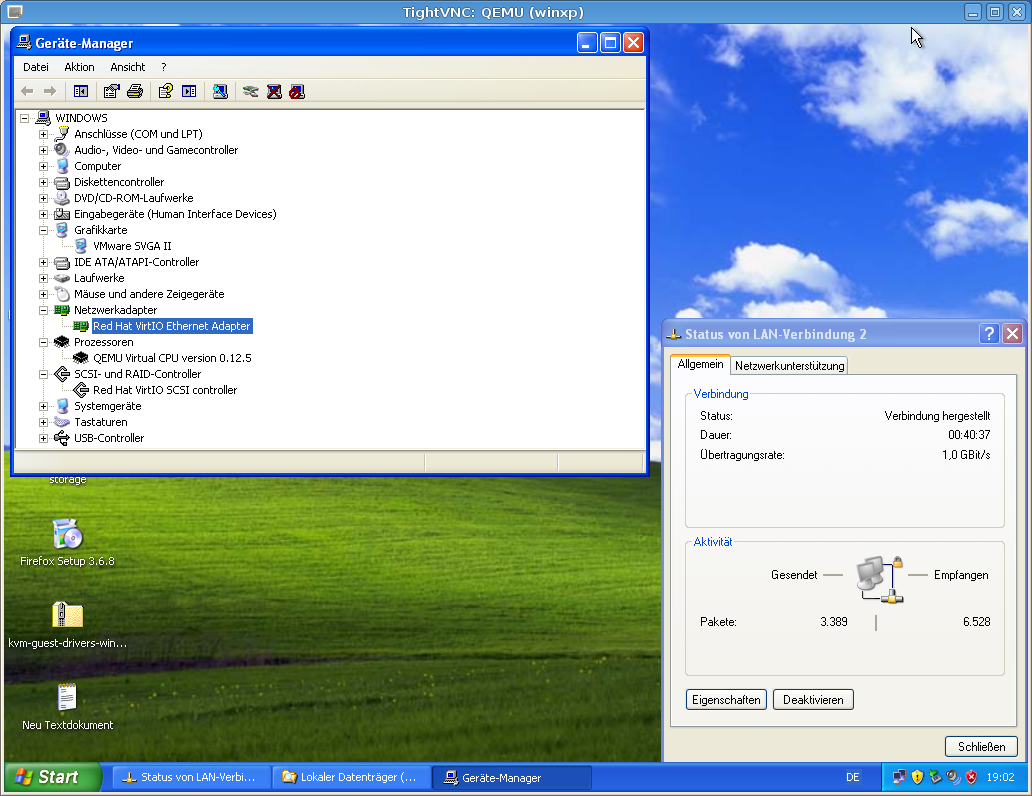Expand the Laufwerke node
Viewport: 1032px width, 796px height.
click(43, 279)
